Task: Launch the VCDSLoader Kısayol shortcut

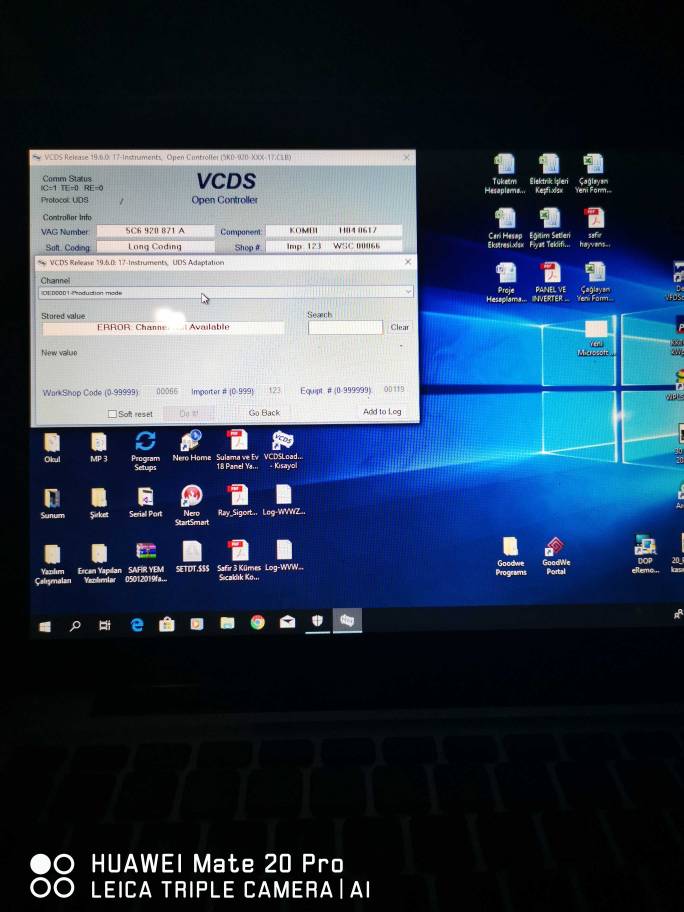Action: (x=283, y=450)
